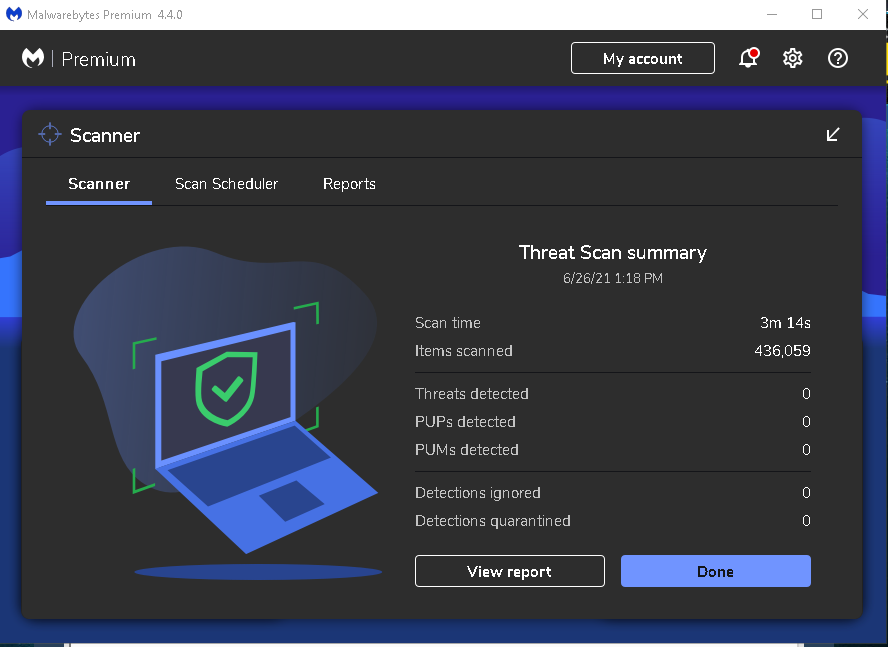Open the notifications bell icon
This screenshot has height=647, width=888.
[749, 58]
